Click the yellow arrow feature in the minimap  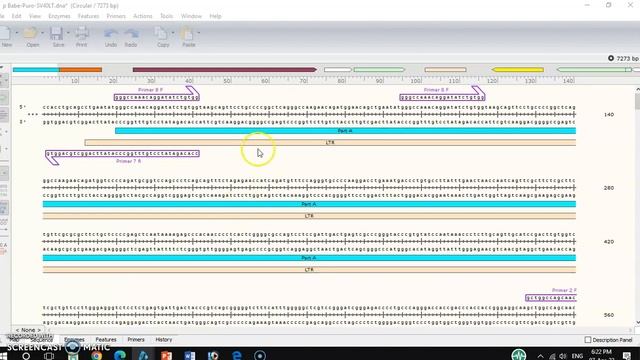coord(518,70)
